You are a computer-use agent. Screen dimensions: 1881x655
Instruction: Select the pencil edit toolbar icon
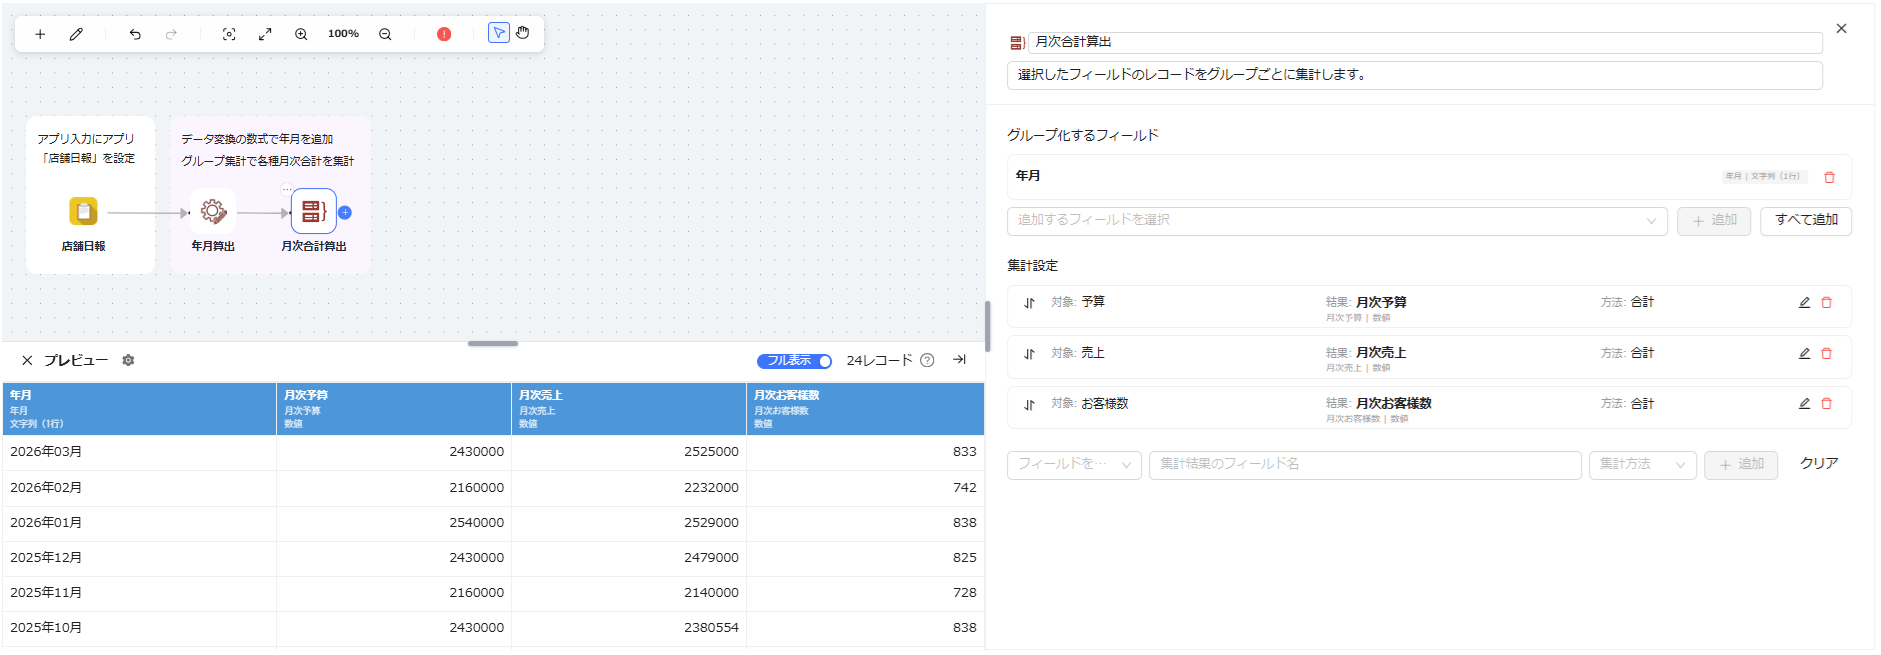pyautogui.click(x=76, y=34)
